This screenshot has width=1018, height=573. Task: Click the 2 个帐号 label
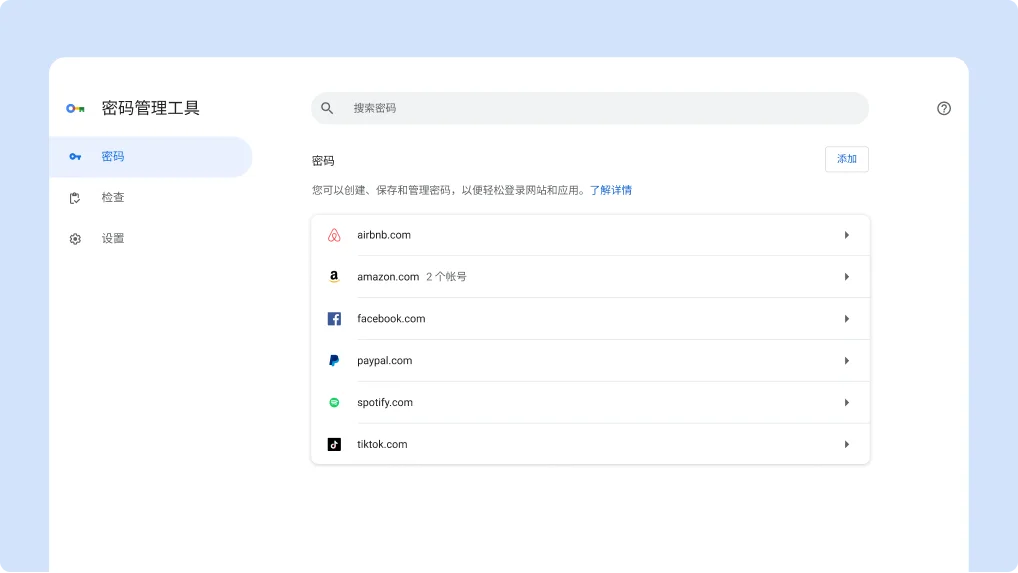point(446,276)
